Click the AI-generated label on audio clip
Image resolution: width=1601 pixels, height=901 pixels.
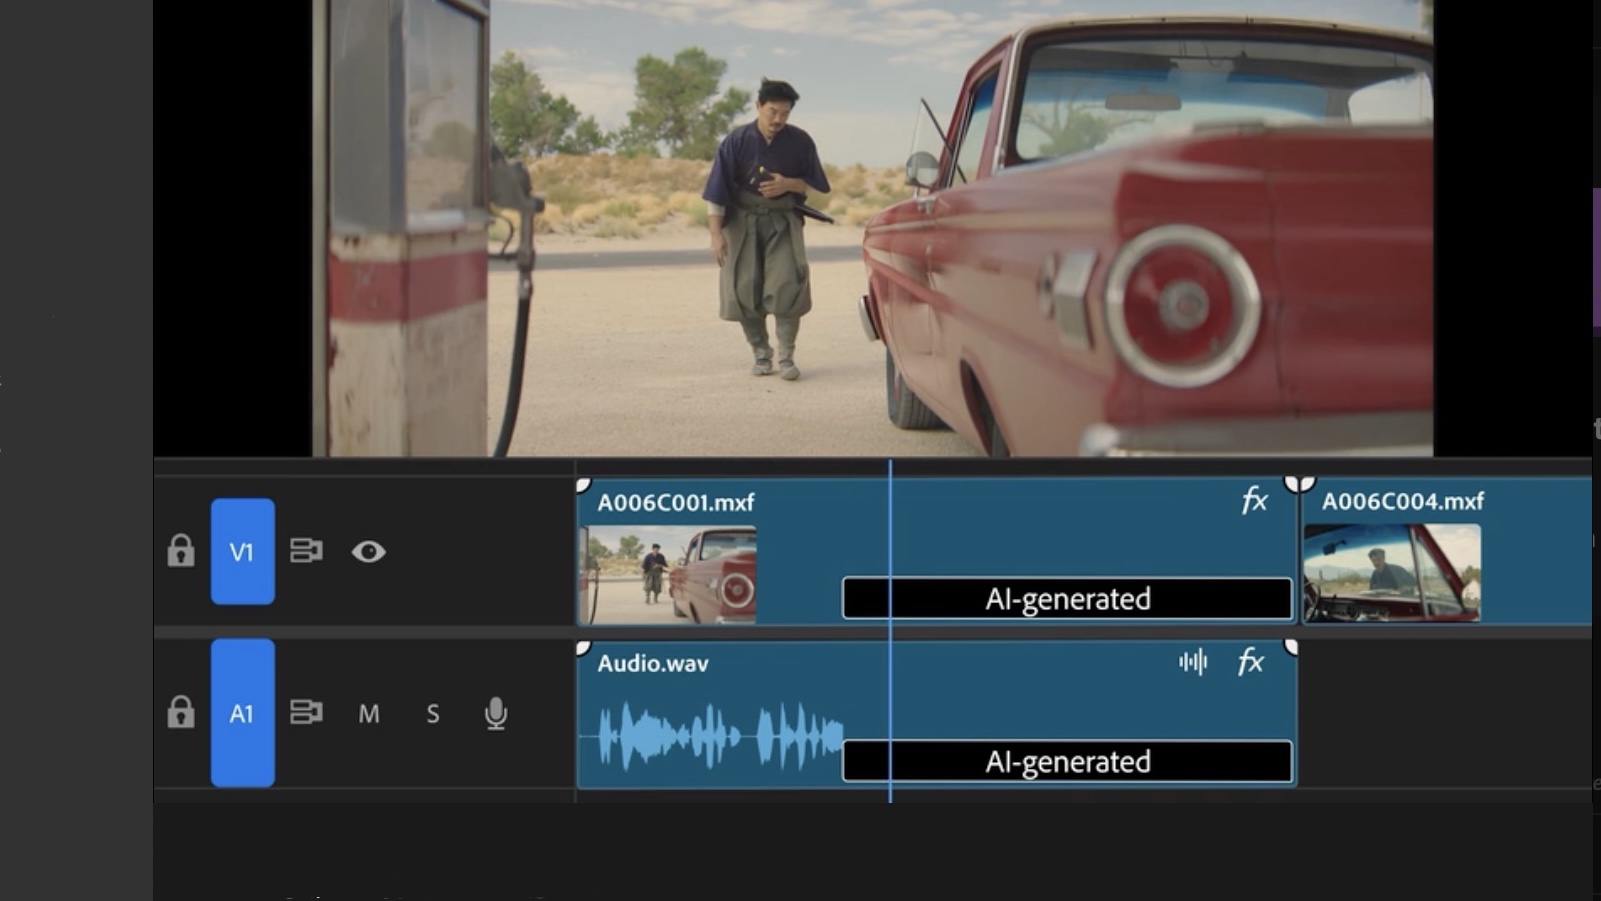click(x=1067, y=762)
